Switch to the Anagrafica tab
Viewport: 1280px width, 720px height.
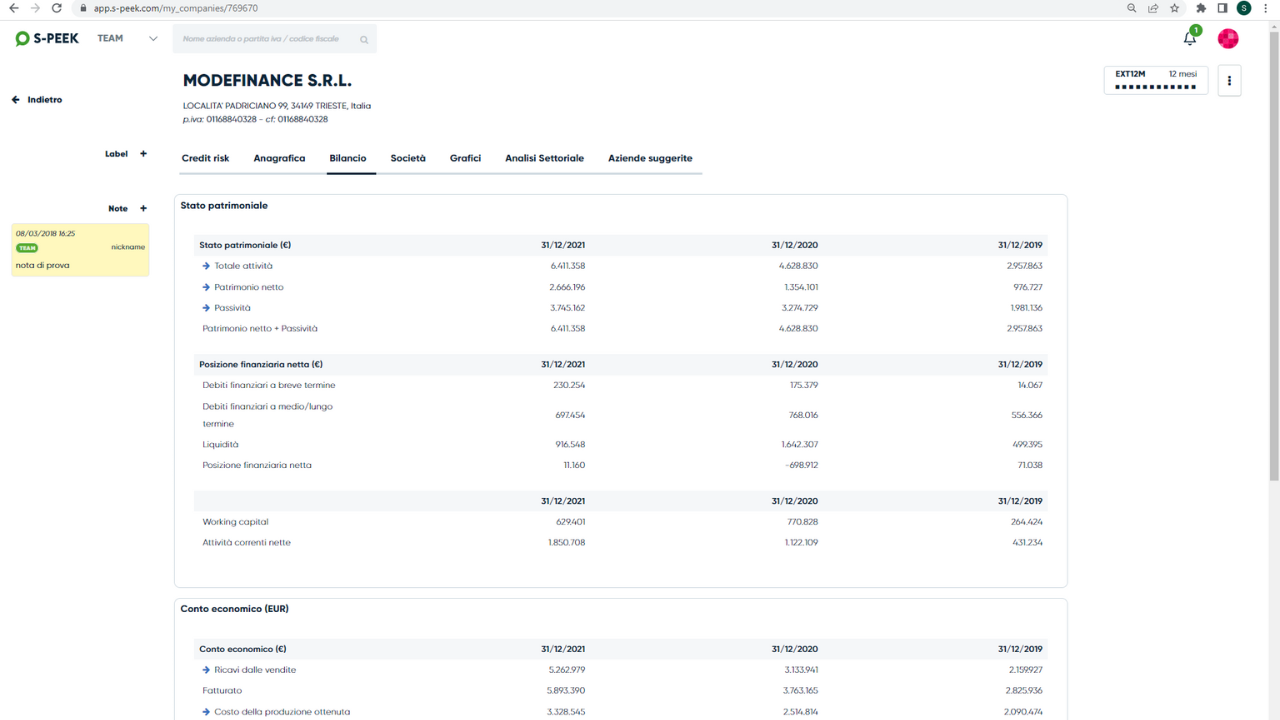(279, 158)
